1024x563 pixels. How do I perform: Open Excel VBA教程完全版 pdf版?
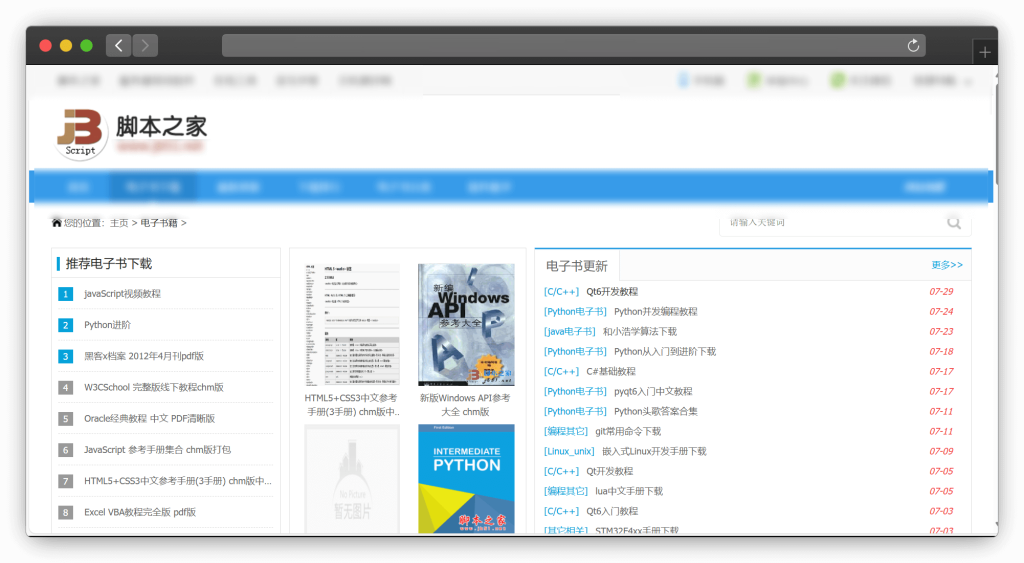click(140, 513)
